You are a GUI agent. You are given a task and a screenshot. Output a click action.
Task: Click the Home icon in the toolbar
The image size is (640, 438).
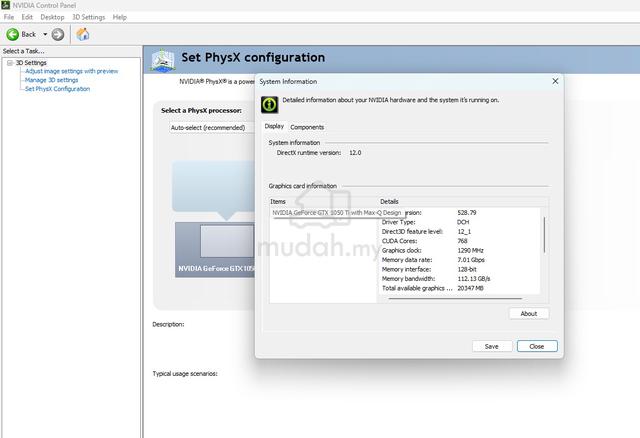[82, 34]
